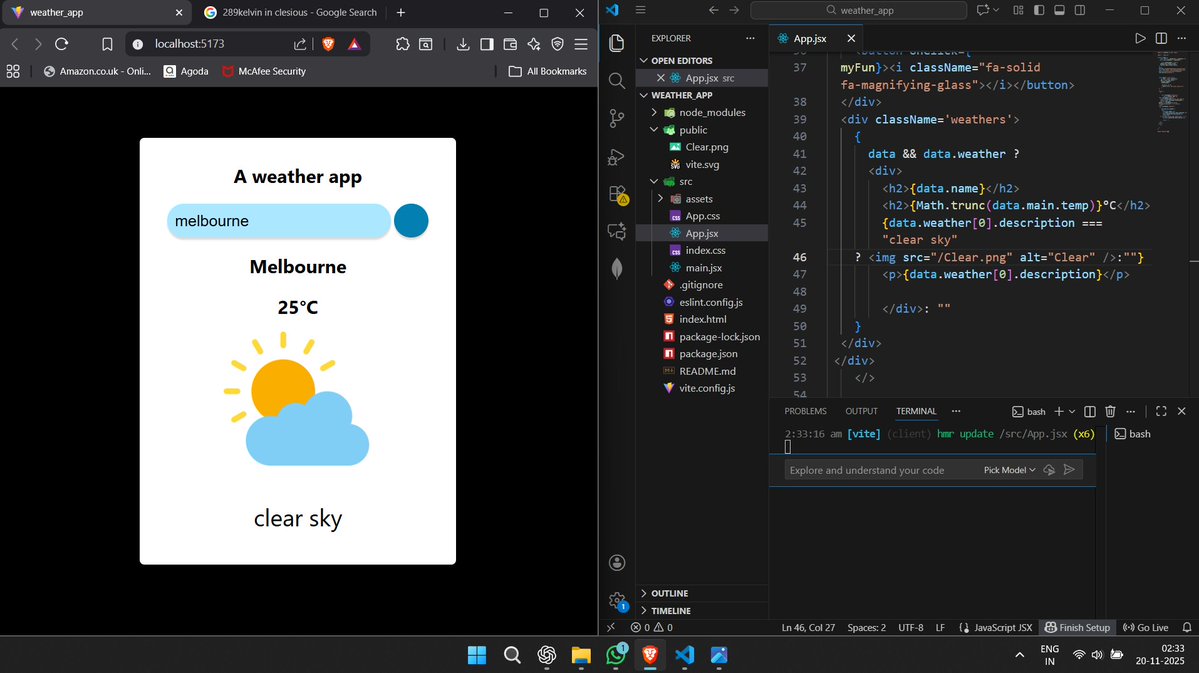Share the localhost page link
This screenshot has width=1199, height=673.
coord(300,44)
